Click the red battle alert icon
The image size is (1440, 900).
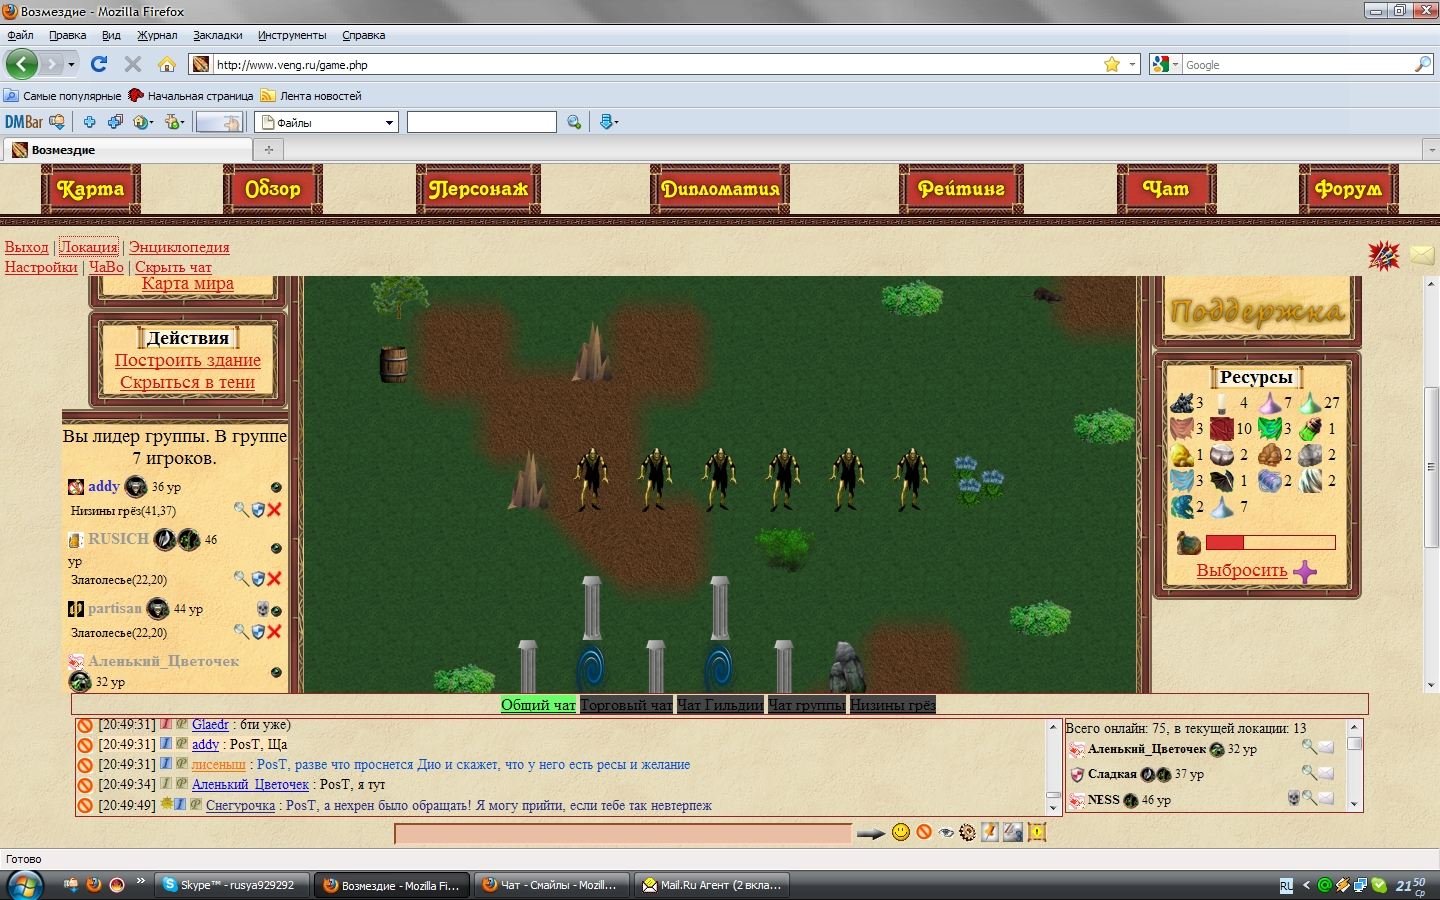coord(1384,255)
